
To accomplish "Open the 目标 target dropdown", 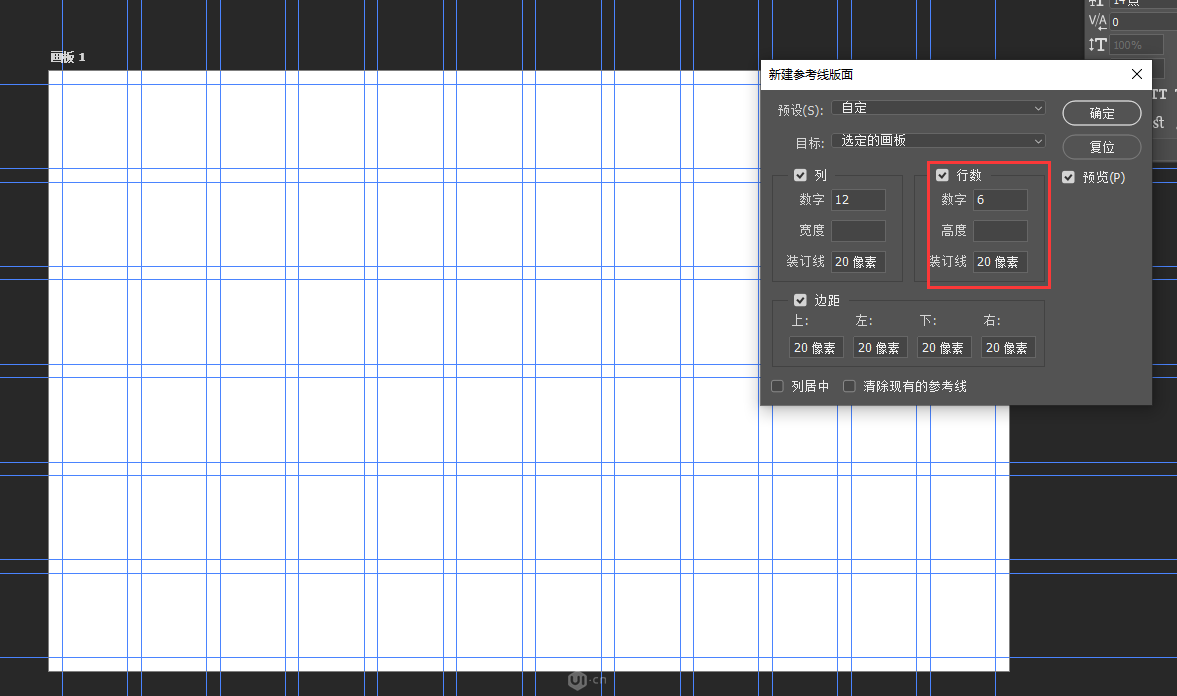I will (x=938, y=140).
